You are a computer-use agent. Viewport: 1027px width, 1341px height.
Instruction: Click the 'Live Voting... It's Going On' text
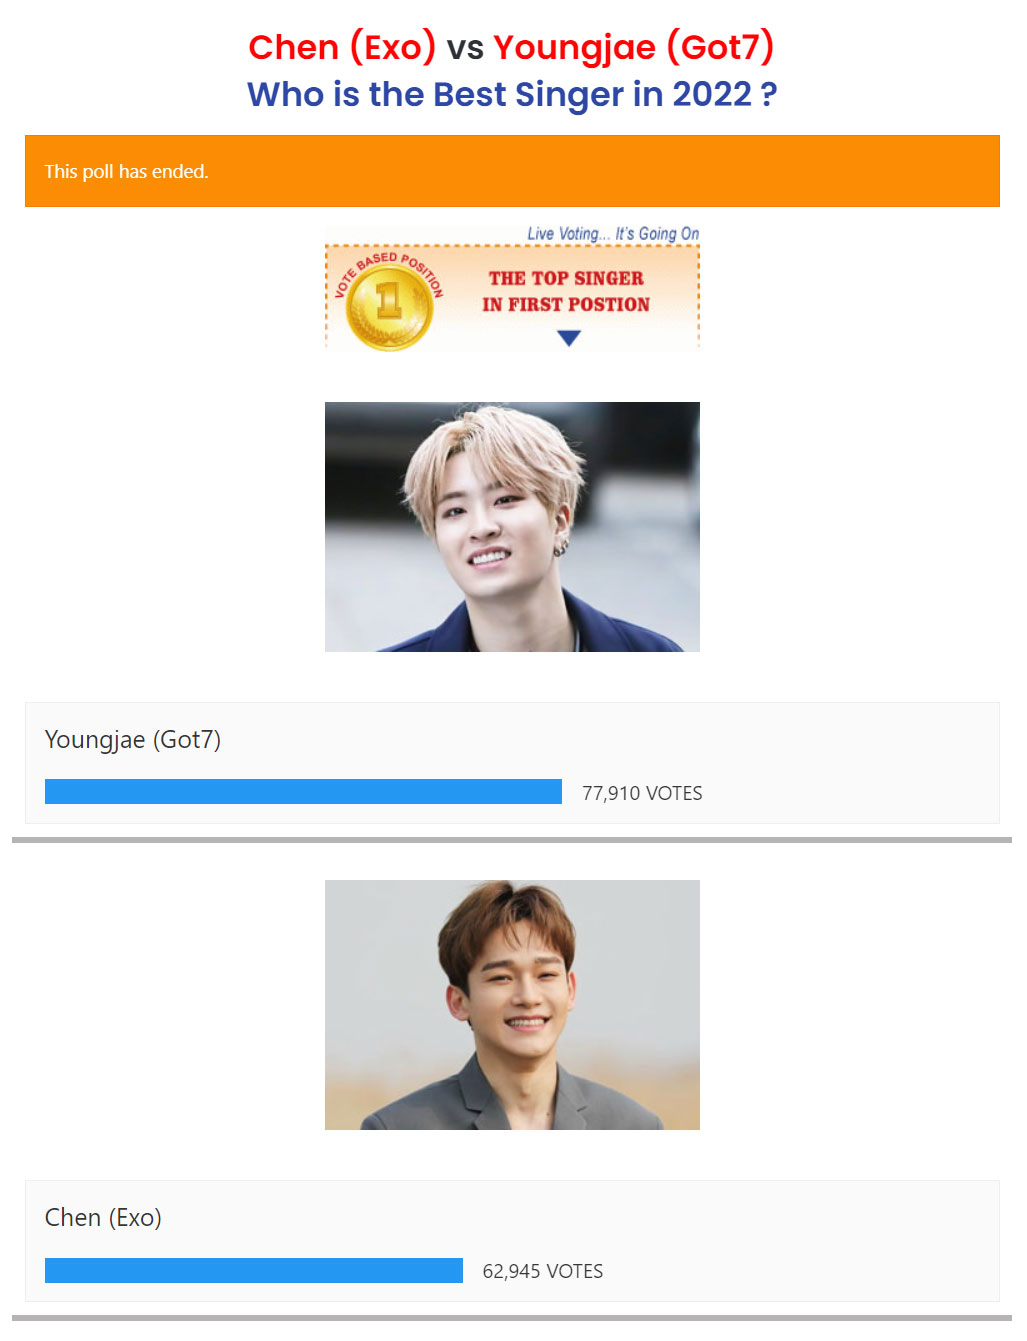[613, 234]
